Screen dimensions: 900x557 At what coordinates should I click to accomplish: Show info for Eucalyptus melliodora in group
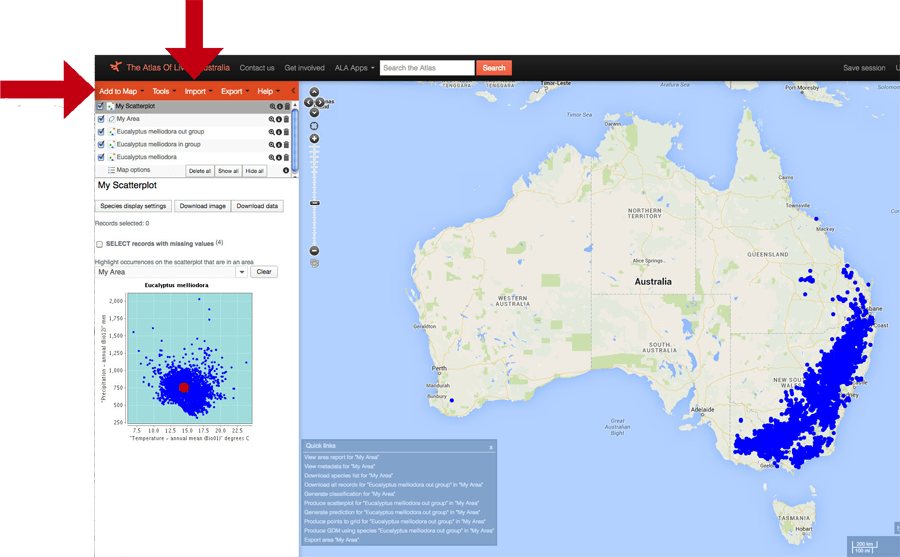[278, 145]
